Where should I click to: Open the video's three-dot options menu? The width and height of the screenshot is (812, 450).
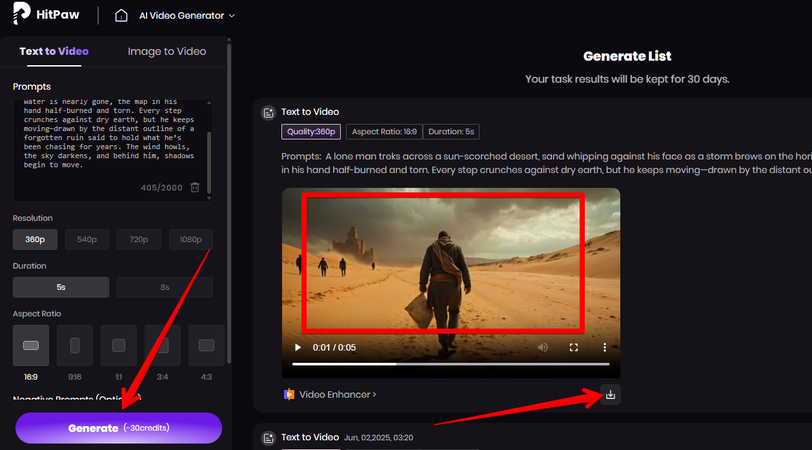[x=604, y=347]
